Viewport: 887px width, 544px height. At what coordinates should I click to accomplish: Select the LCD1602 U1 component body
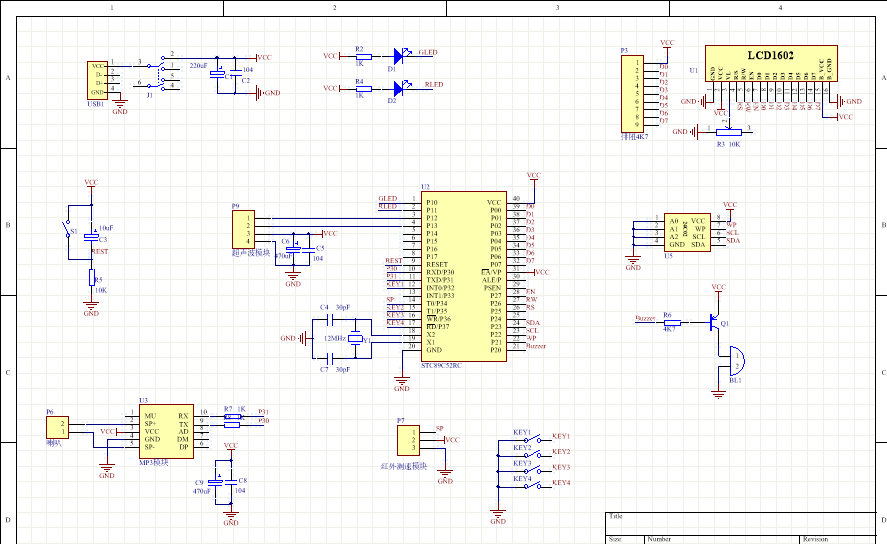pos(771,63)
